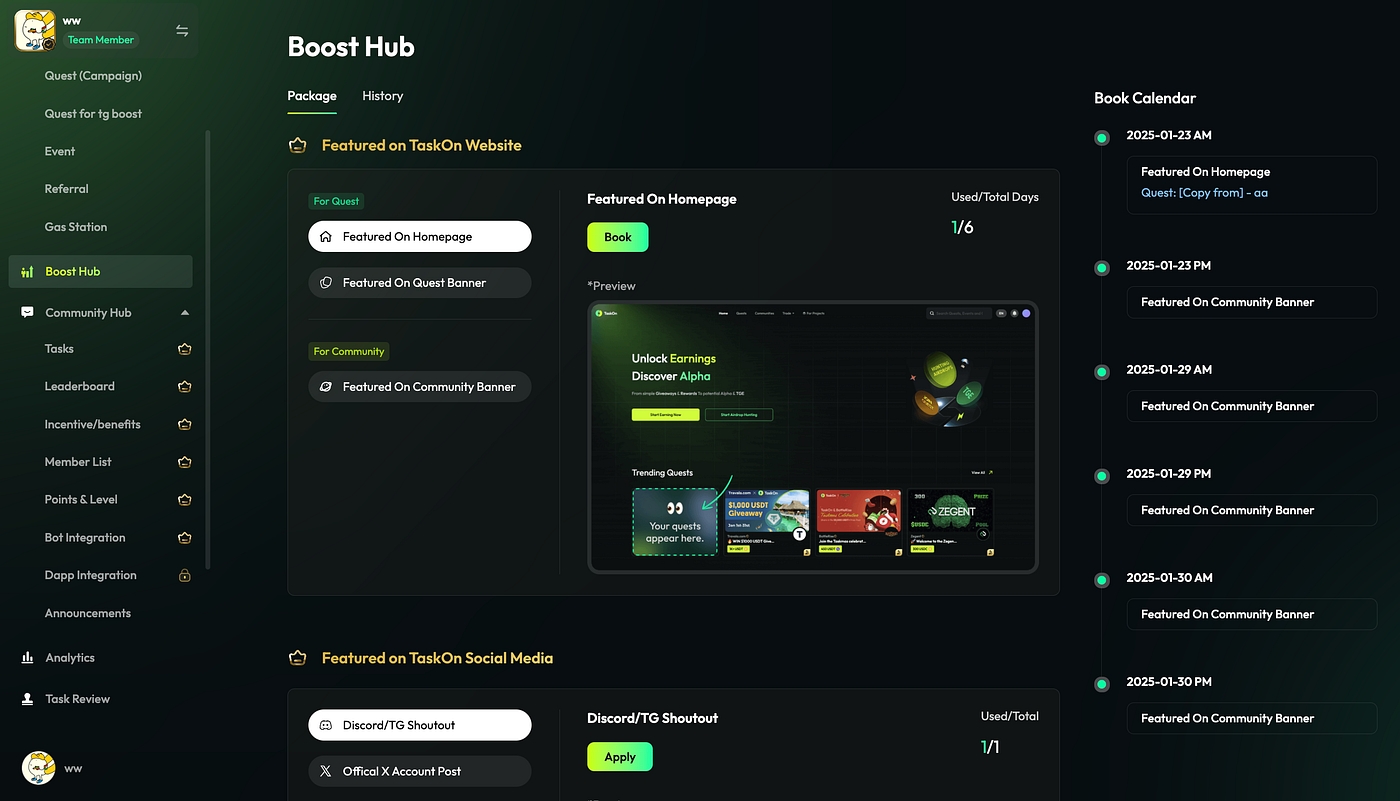Choose the Offical X Account Post option

coord(419,771)
